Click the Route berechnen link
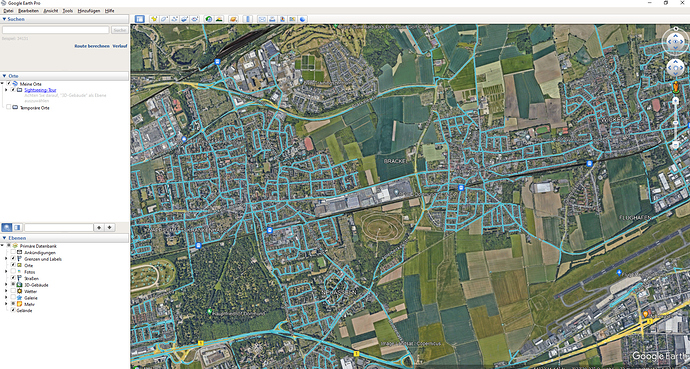This screenshot has width=690, height=369. click(x=92, y=46)
